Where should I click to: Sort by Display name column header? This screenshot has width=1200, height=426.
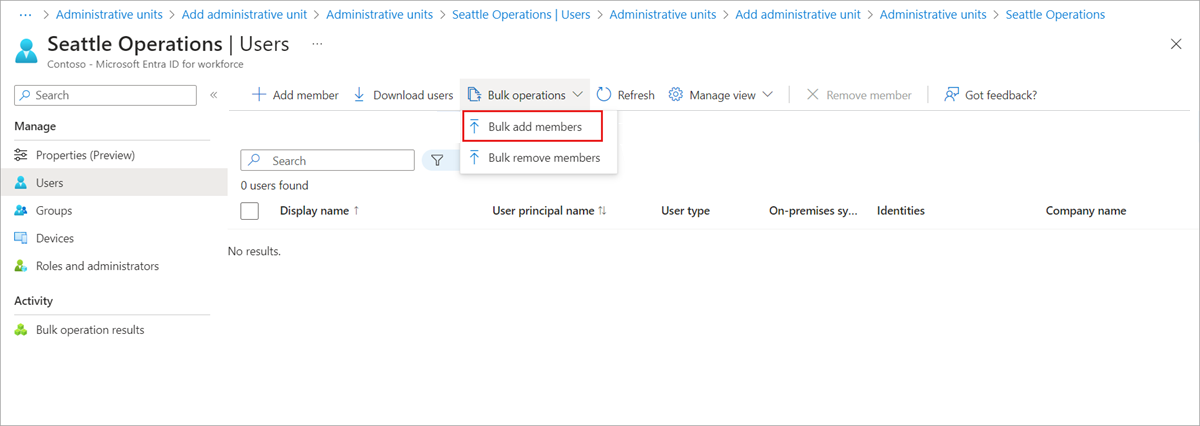[319, 211]
